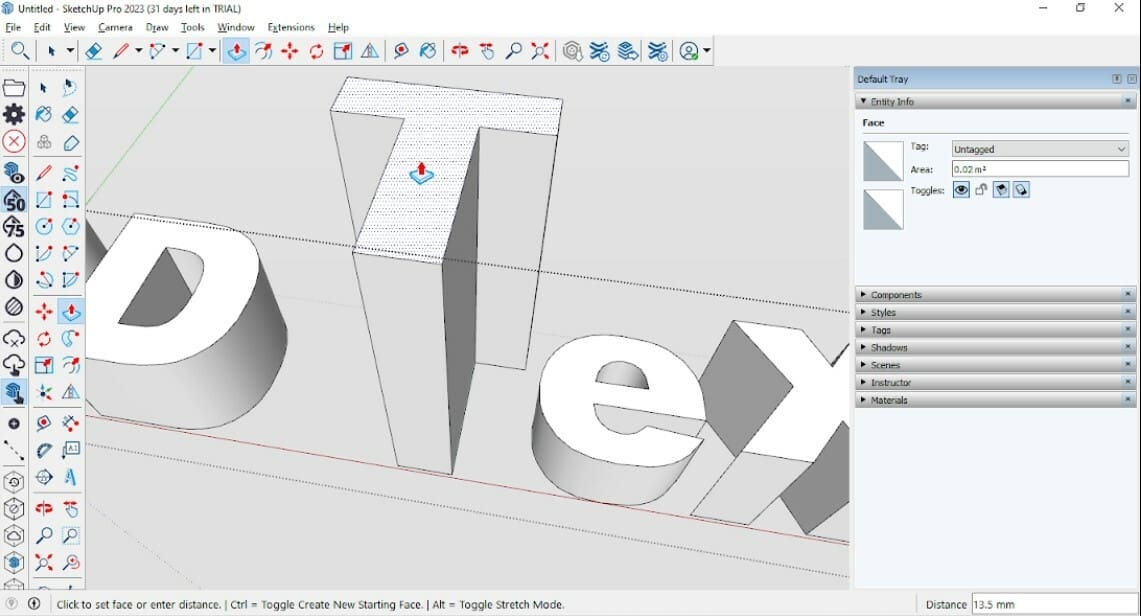Select the Polygon tool in left toolset
Image resolution: width=1141 pixels, height=616 pixels.
pos(70,226)
